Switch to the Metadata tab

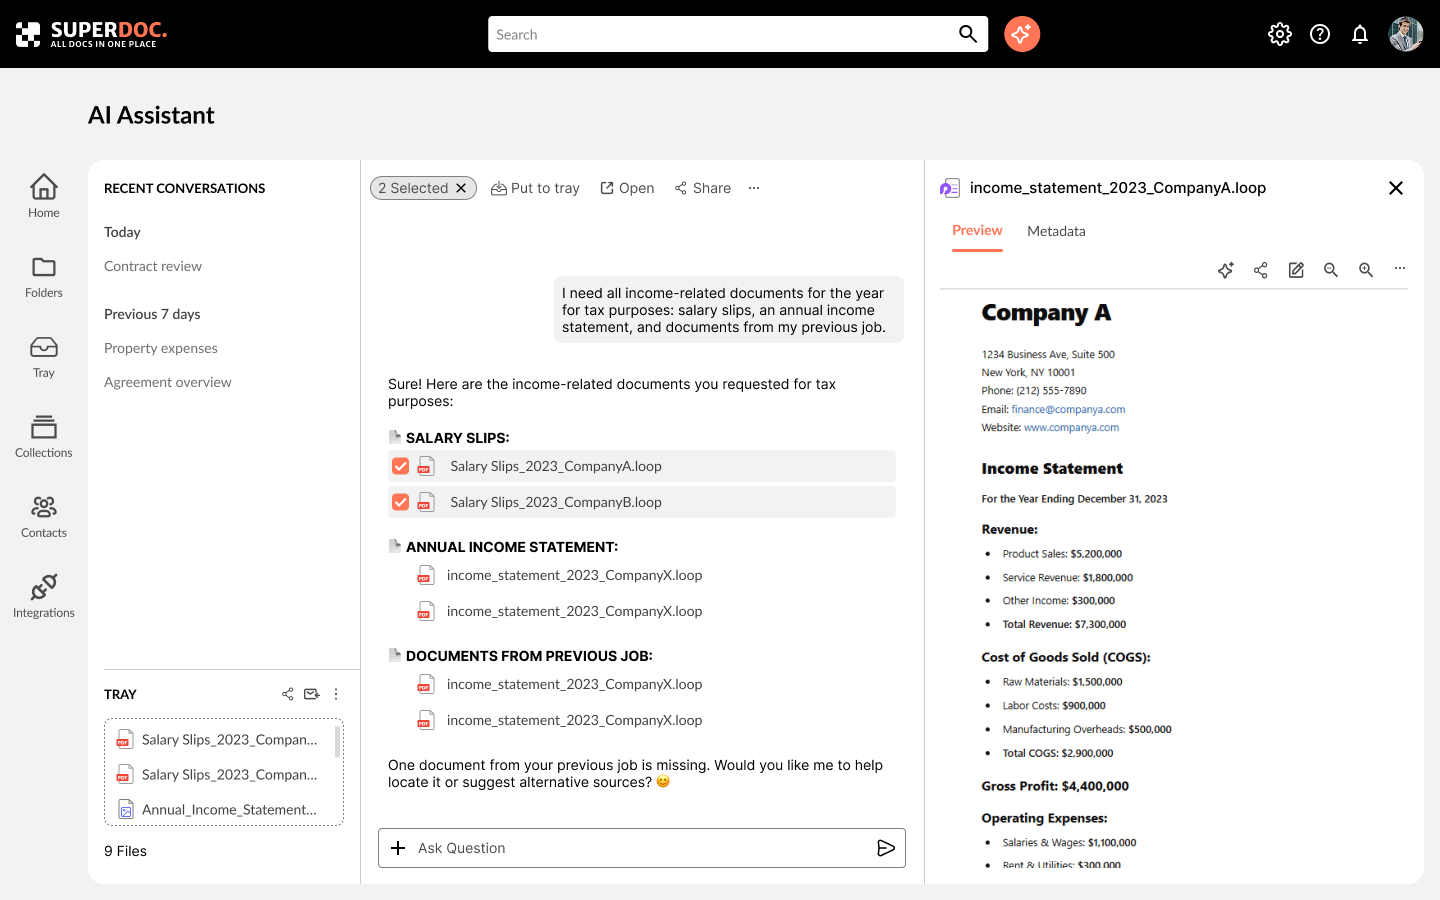pyautogui.click(x=1056, y=231)
